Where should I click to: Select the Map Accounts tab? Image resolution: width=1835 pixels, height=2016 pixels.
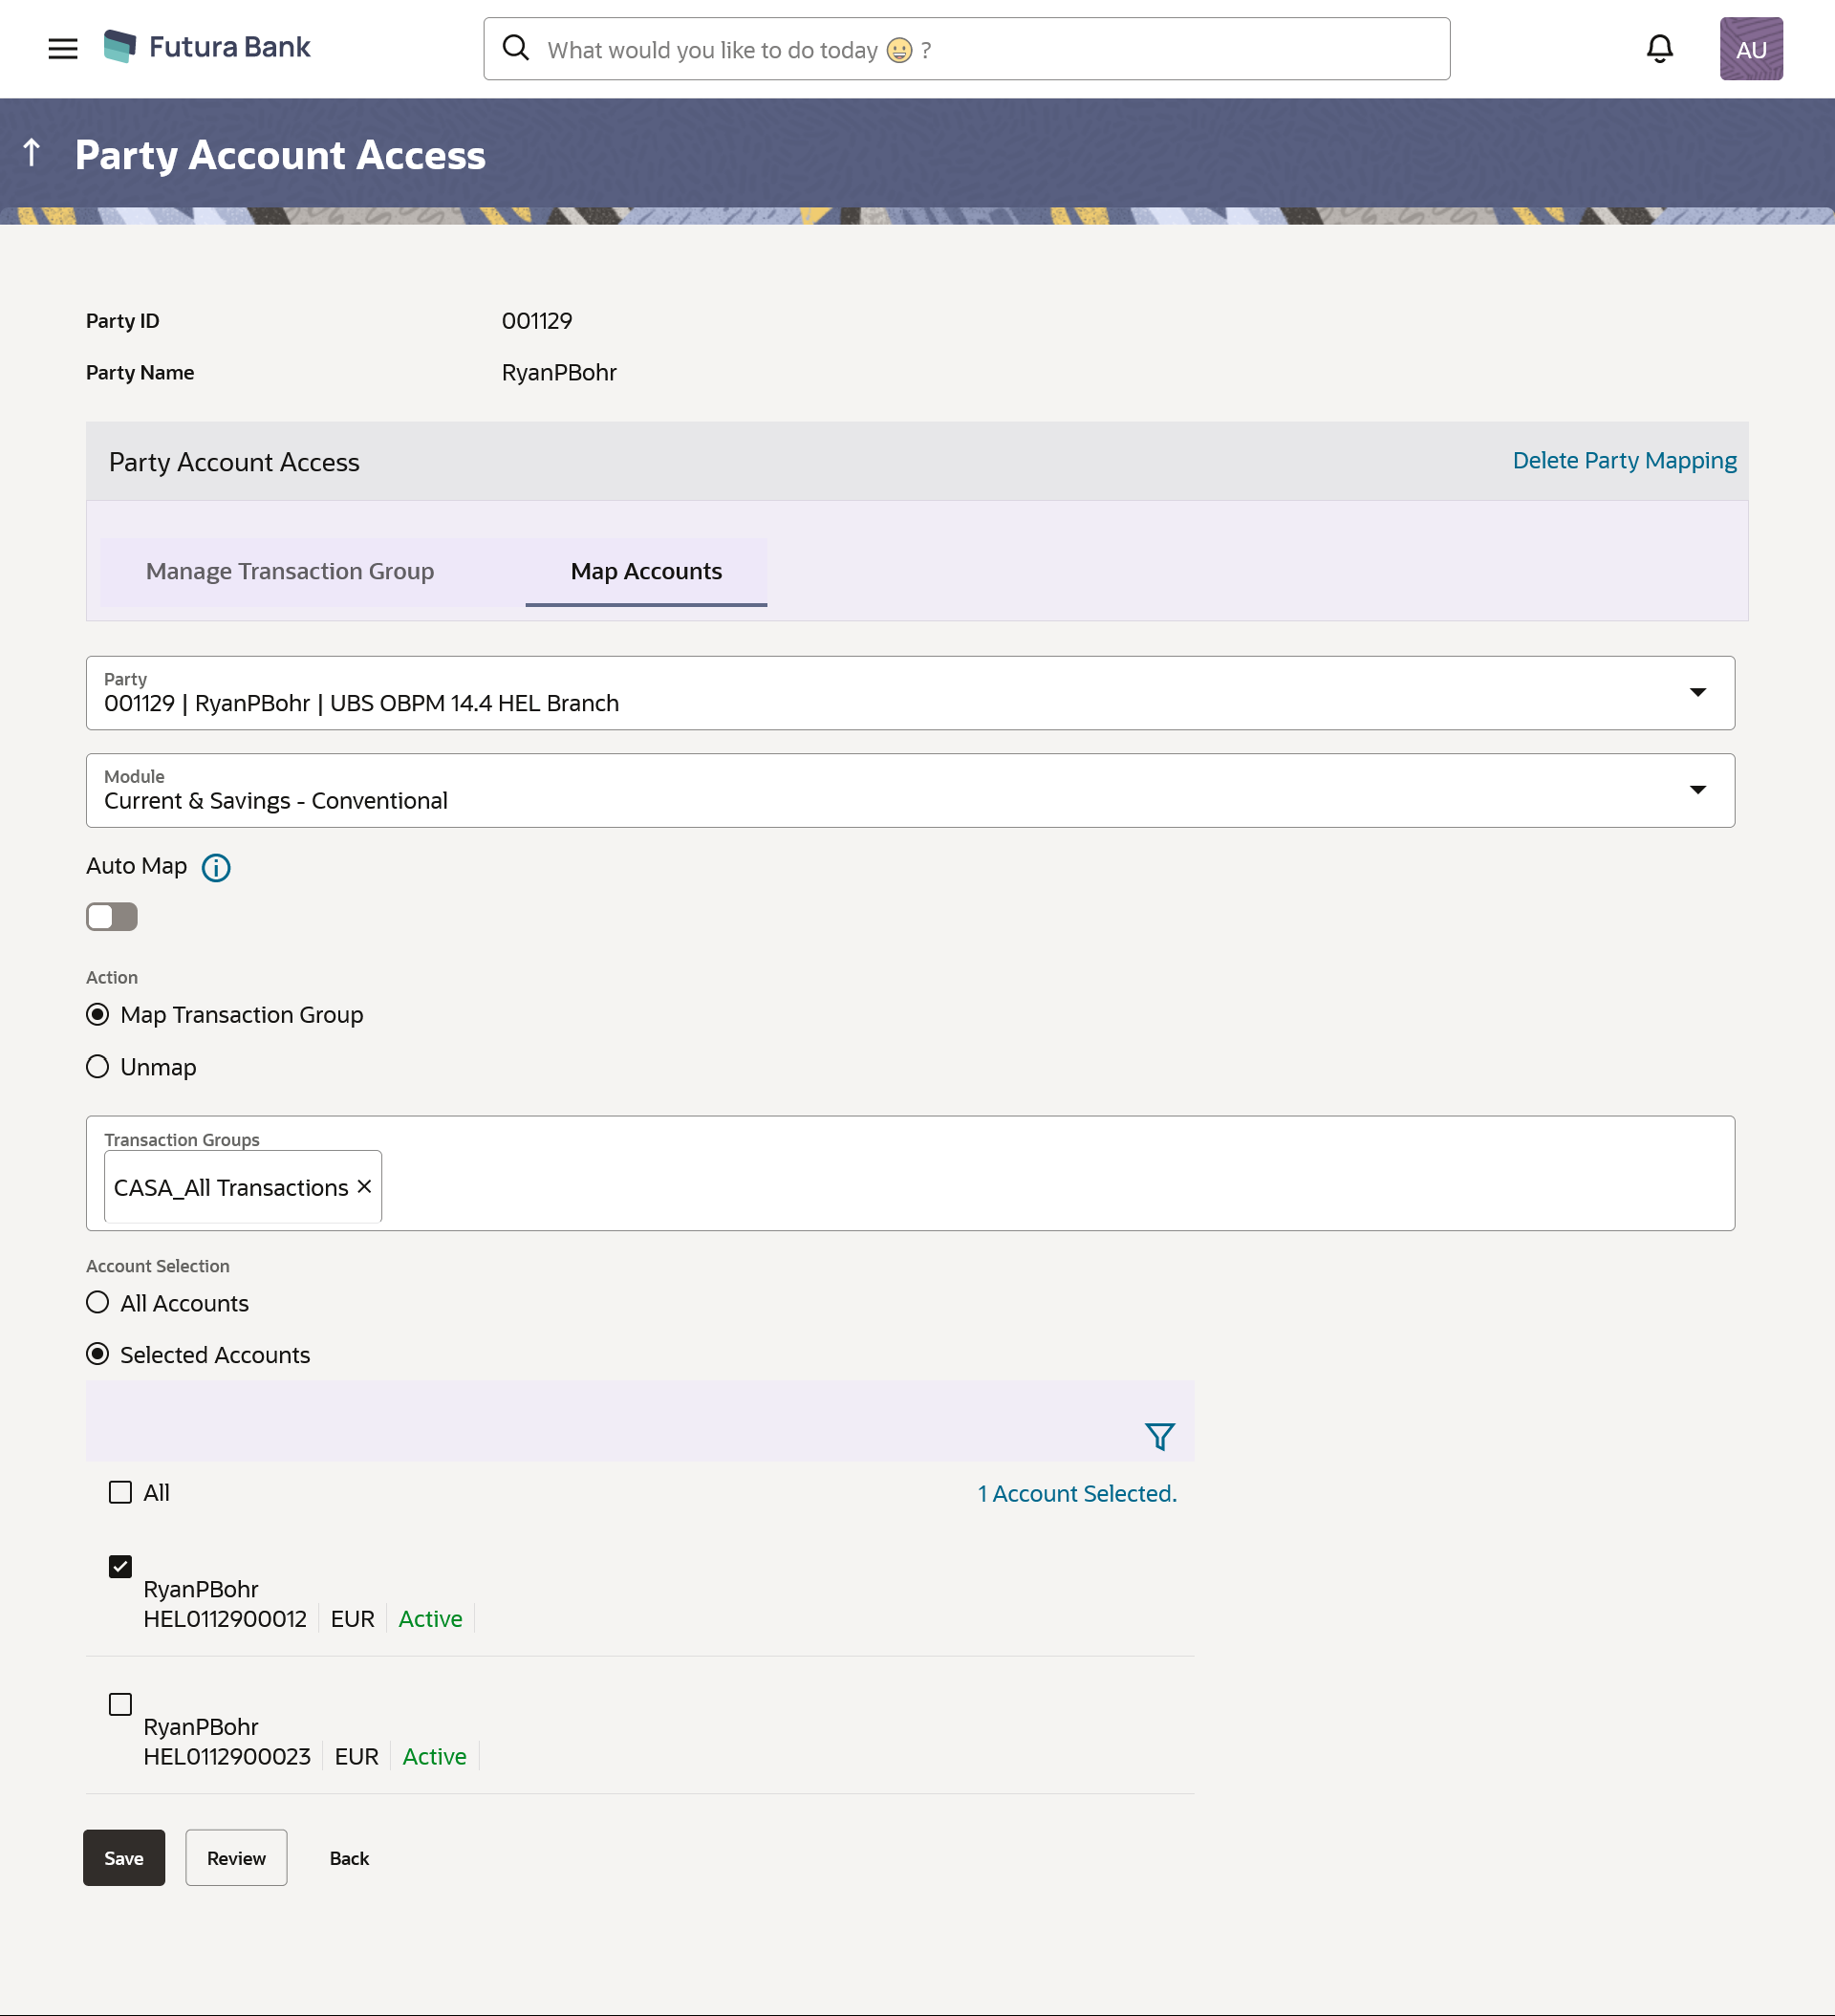pyautogui.click(x=646, y=571)
